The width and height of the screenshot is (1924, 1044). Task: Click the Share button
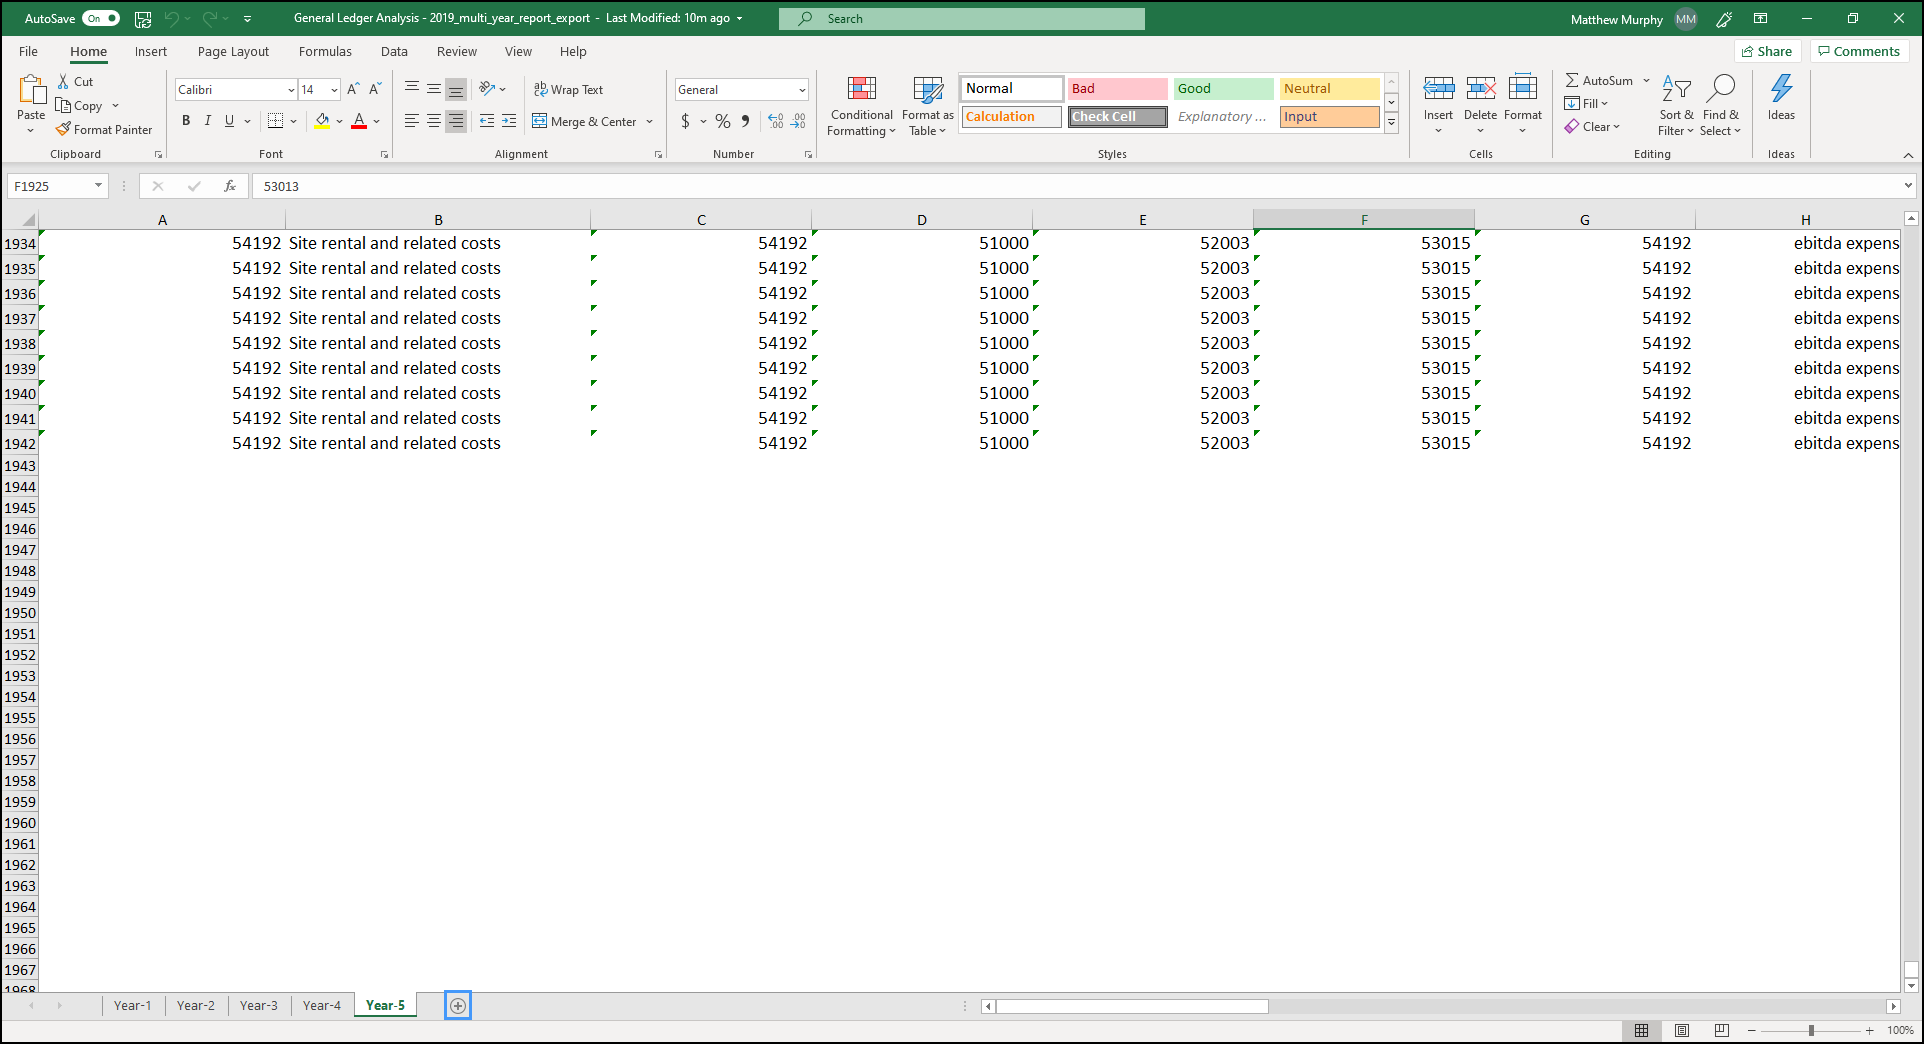[x=1767, y=51]
